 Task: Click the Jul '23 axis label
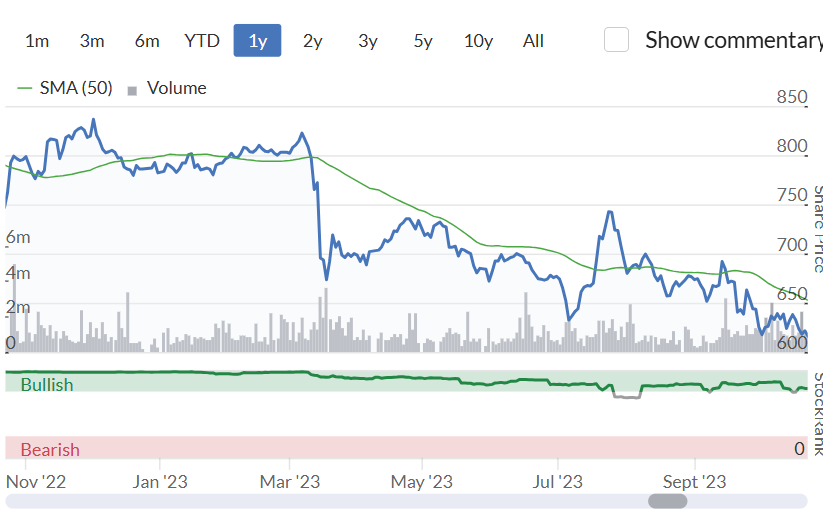[557, 481]
